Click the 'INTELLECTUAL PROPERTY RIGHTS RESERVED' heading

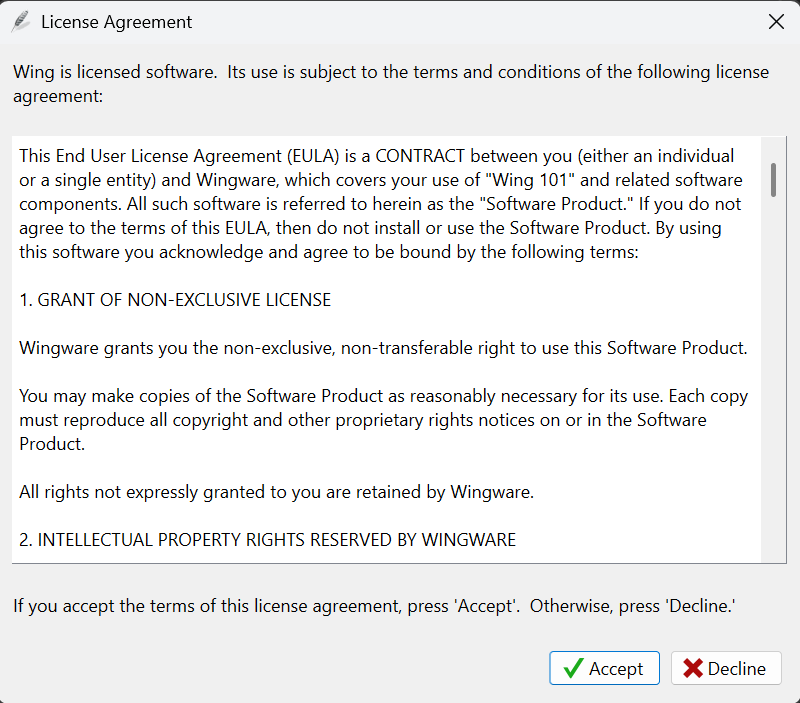click(267, 540)
